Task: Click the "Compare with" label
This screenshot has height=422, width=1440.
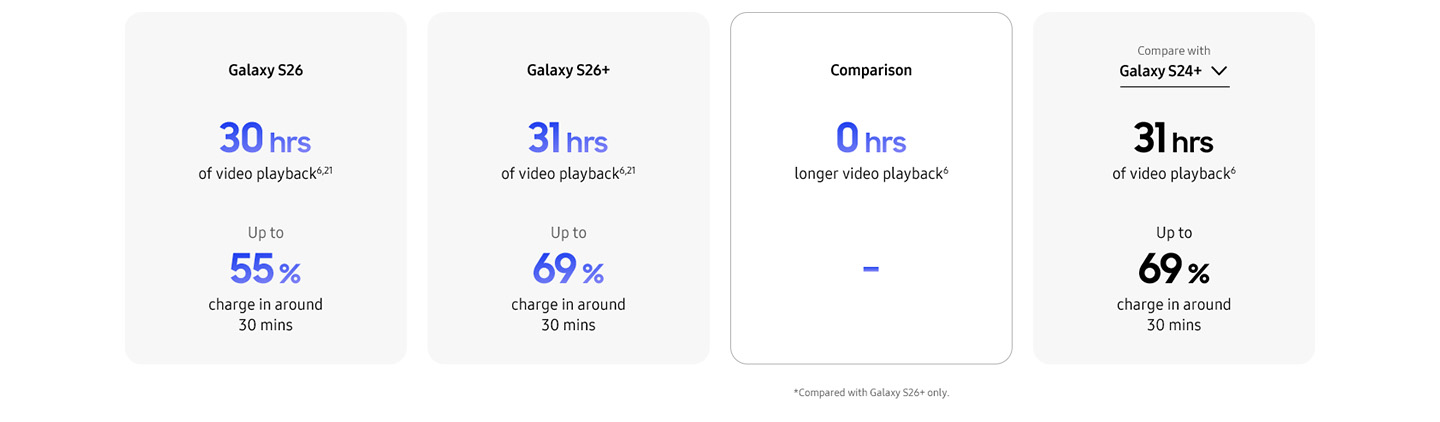Action: tap(1173, 51)
